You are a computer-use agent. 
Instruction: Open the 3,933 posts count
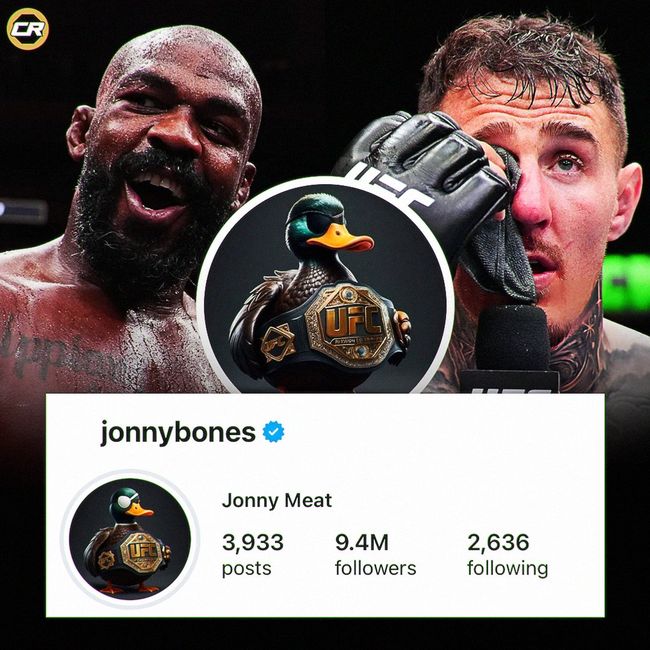click(253, 554)
